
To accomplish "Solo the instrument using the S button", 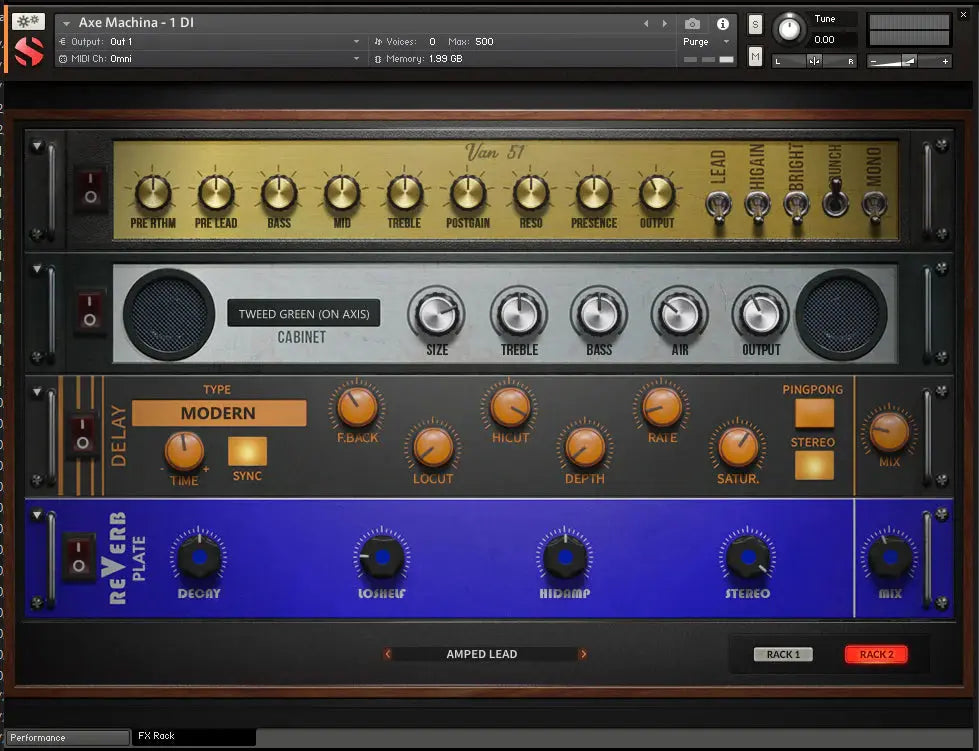I will pyautogui.click(x=755, y=22).
